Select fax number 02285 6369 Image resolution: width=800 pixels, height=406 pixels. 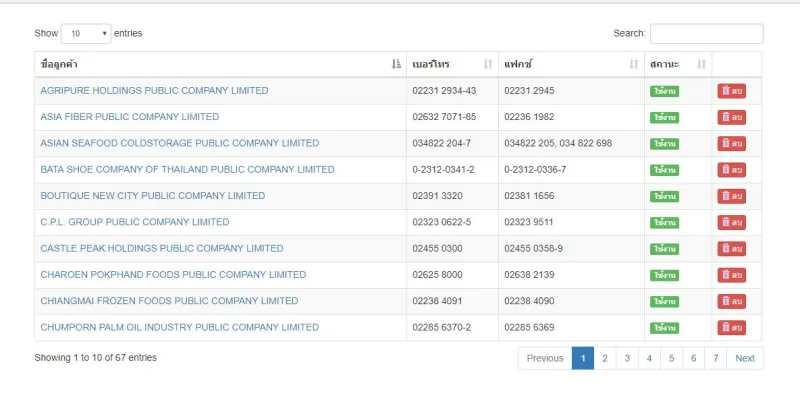tap(529, 327)
